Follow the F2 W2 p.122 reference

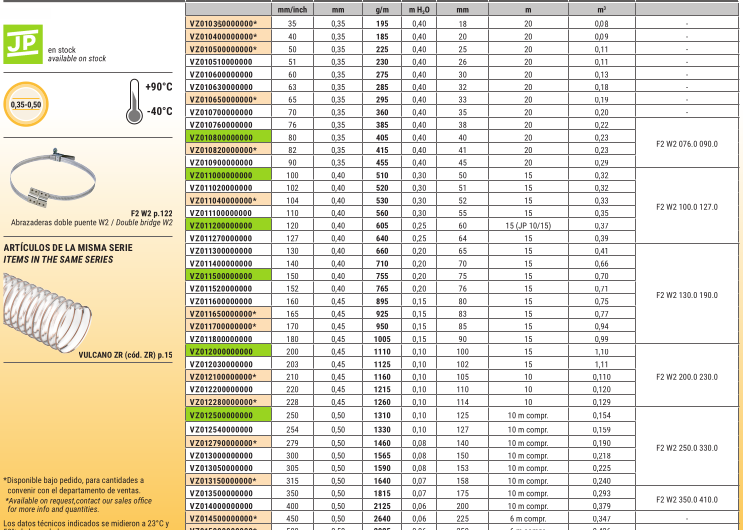[152, 214]
